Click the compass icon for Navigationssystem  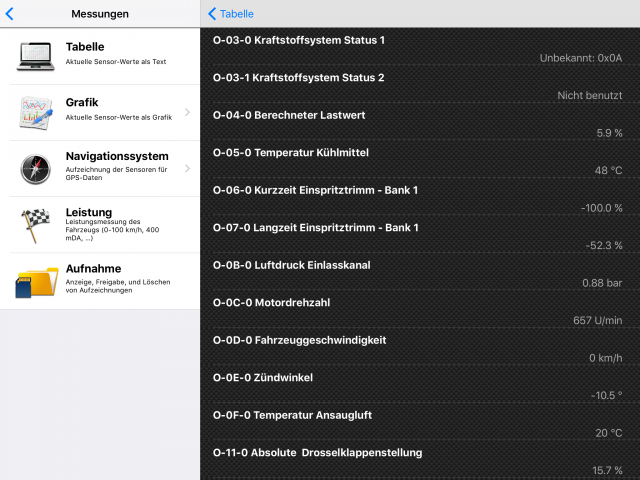coord(36,169)
